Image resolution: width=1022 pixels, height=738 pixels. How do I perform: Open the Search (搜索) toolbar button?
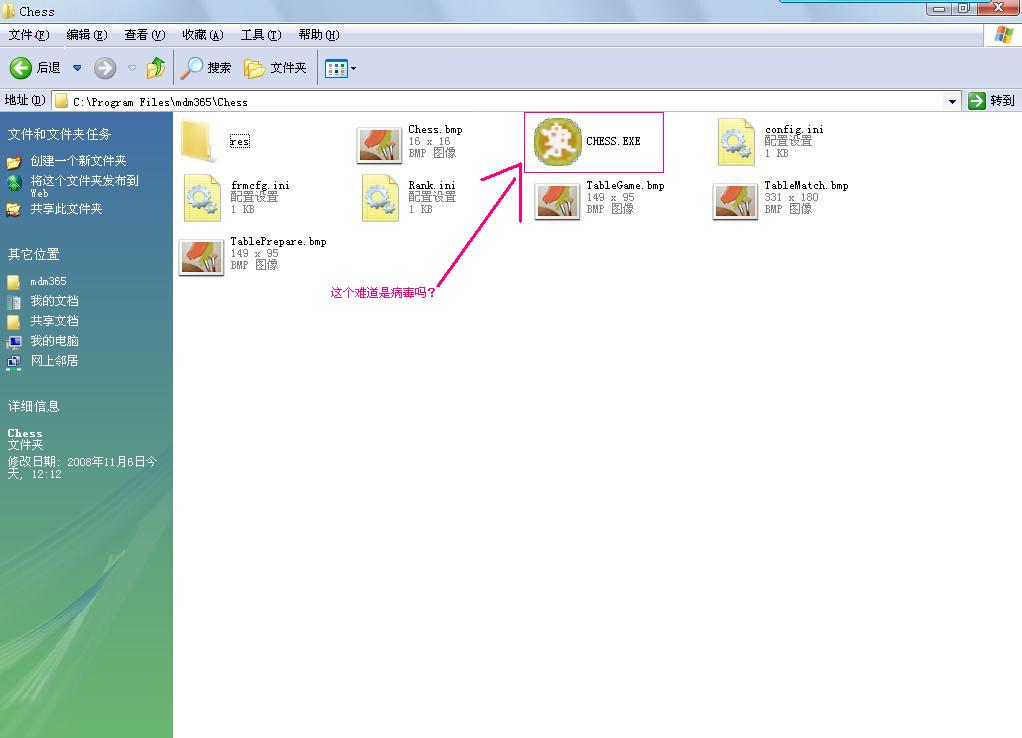[205, 68]
